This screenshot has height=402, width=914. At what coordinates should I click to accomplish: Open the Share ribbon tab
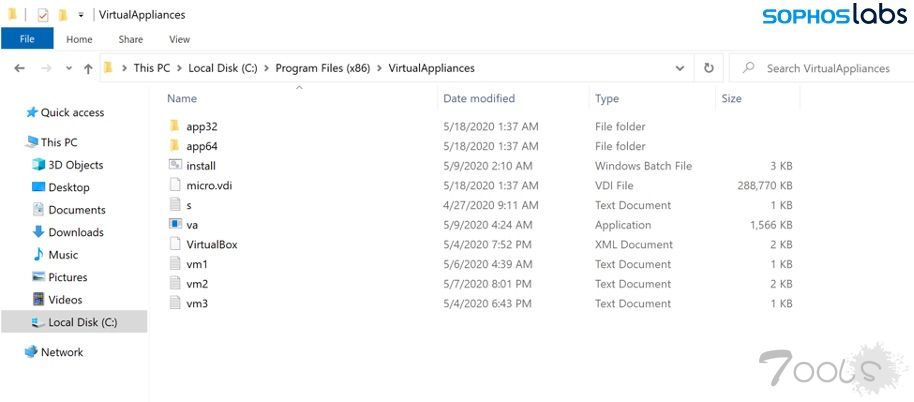tap(130, 39)
